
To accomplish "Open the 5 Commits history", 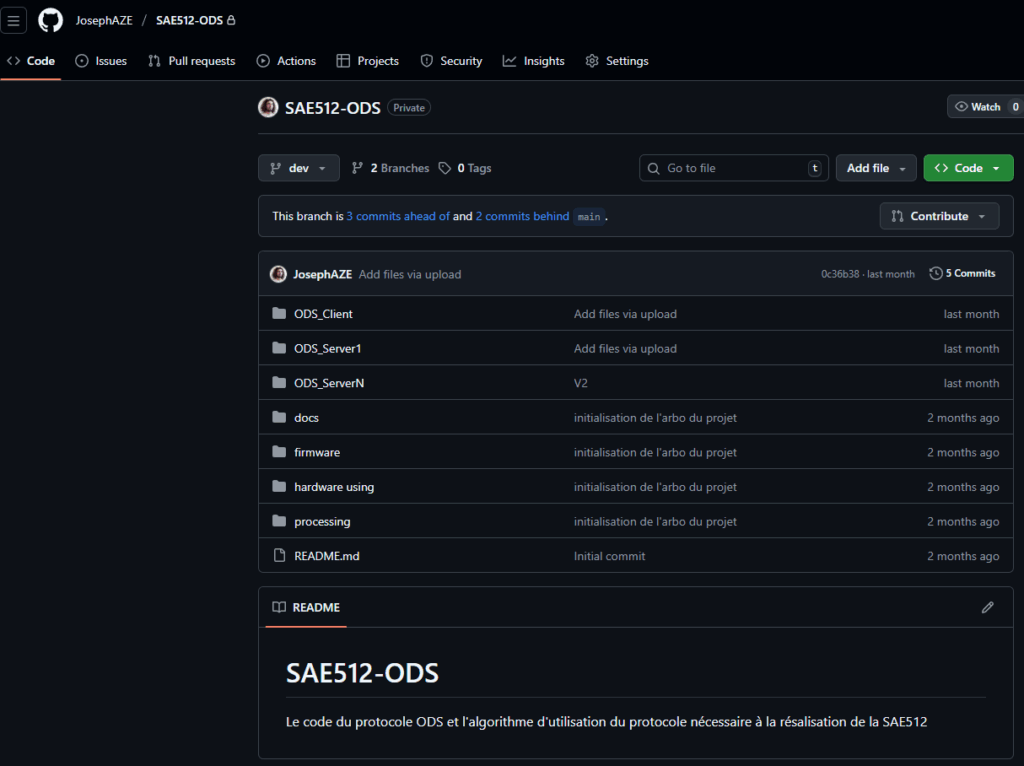I will tap(962, 273).
